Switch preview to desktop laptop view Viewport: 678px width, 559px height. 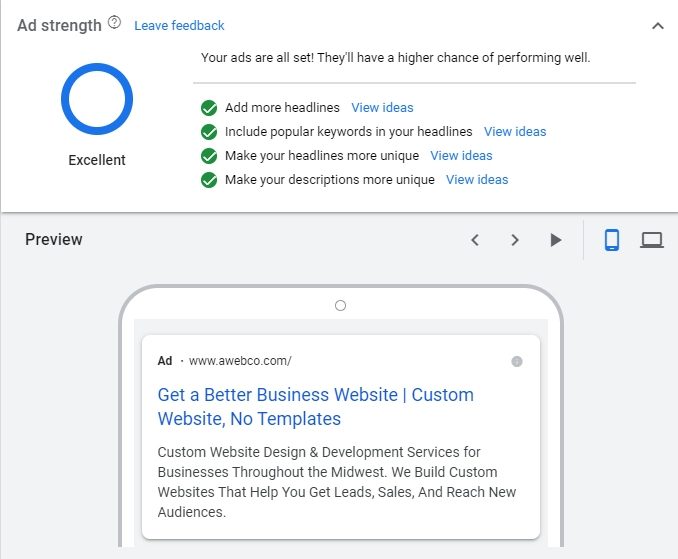tap(652, 240)
